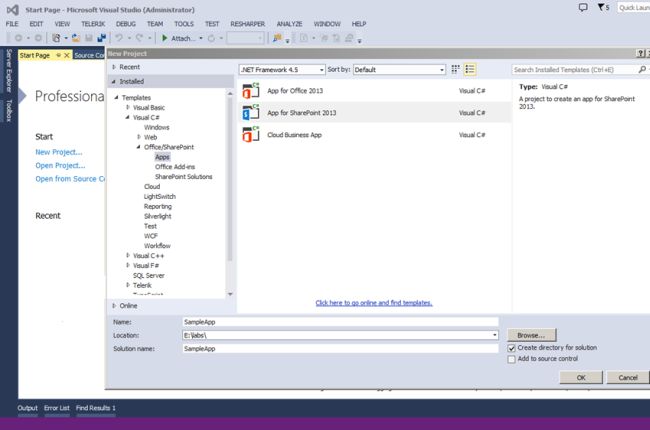
Task: Click the Undo toolbar icon
Action: click(x=119, y=38)
